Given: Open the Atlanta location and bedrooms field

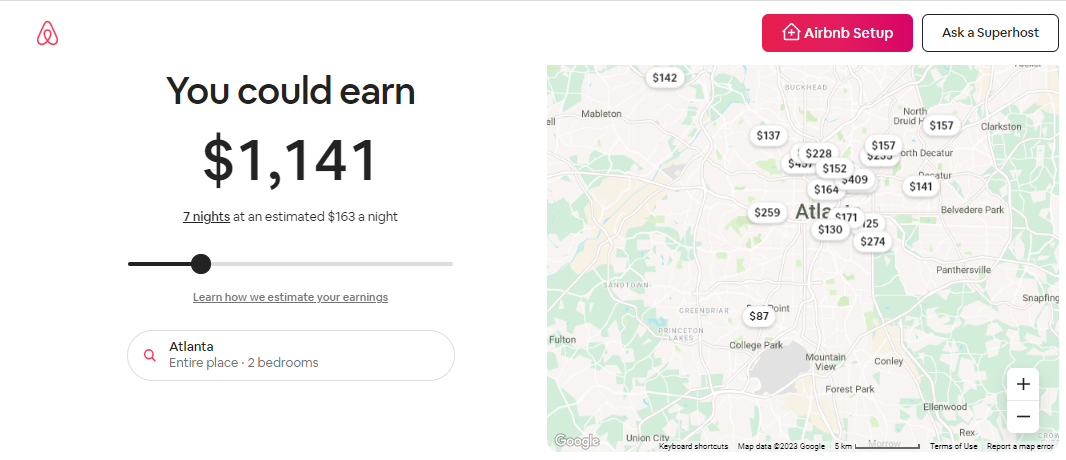Looking at the screenshot, I should click(x=291, y=355).
